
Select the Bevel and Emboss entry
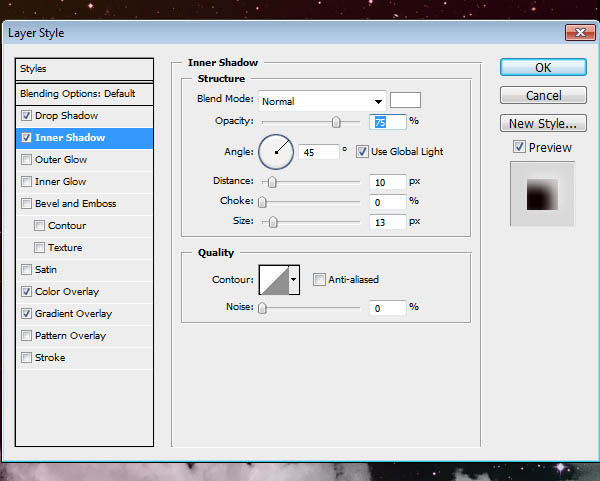click(75, 204)
